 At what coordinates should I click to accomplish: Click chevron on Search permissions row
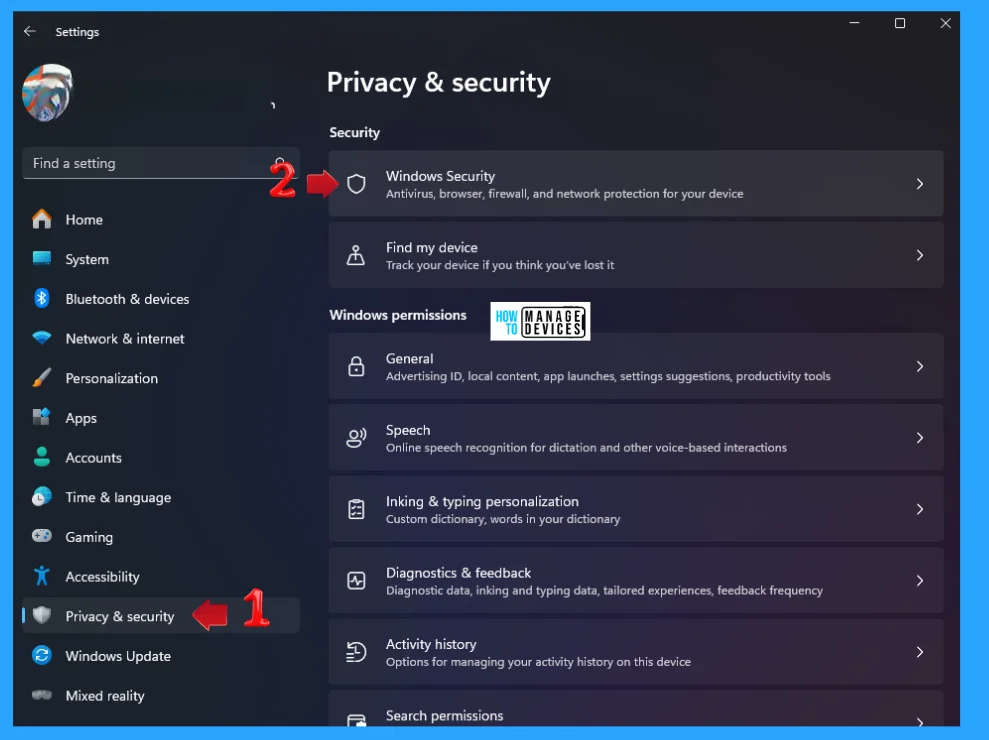920,722
